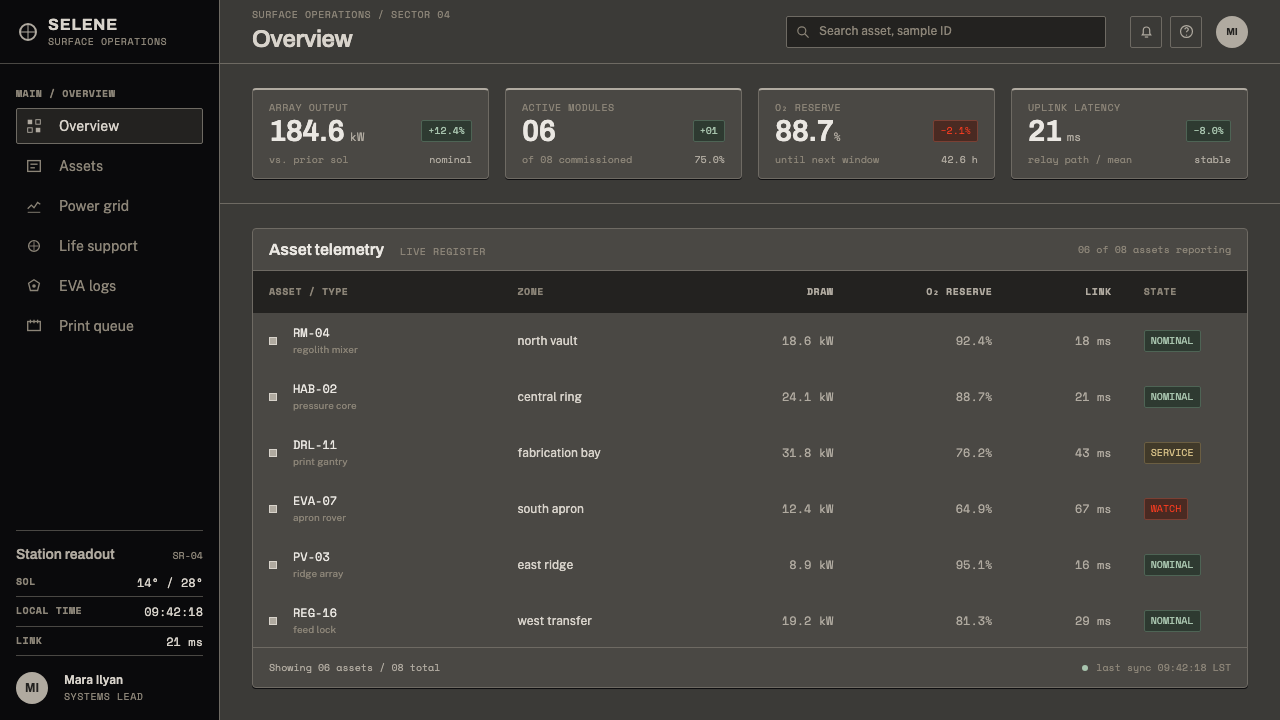
Task: Click the local time 09:42:18 readout
Action: (x=173, y=612)
